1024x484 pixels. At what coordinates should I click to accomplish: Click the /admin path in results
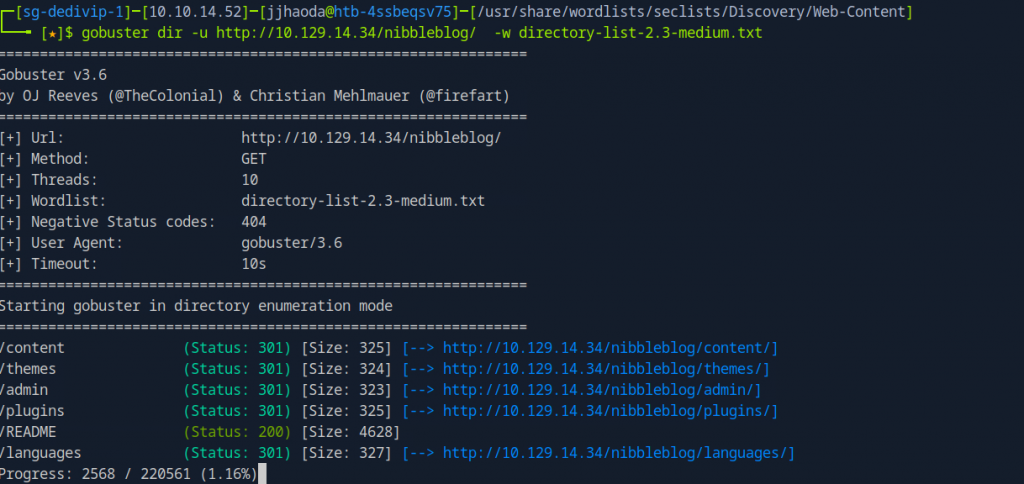[24, 390]
